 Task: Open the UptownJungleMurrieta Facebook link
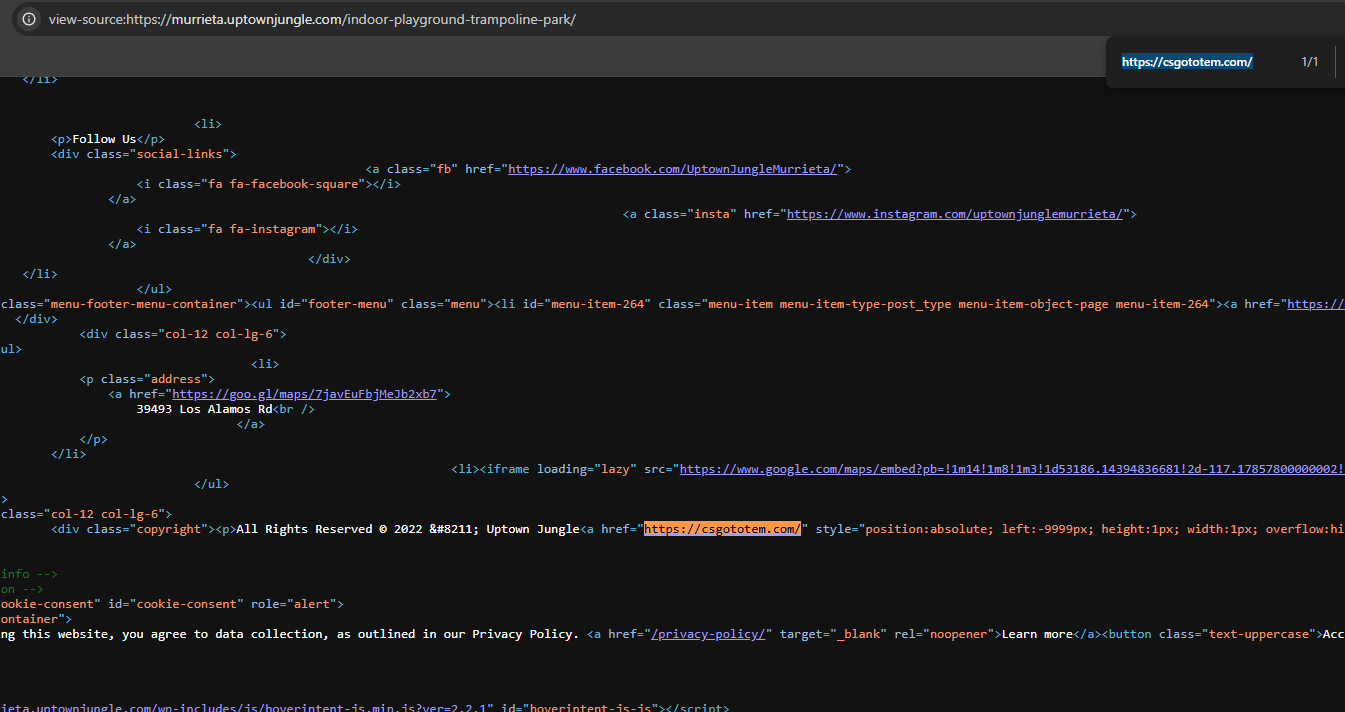(672, 169)
